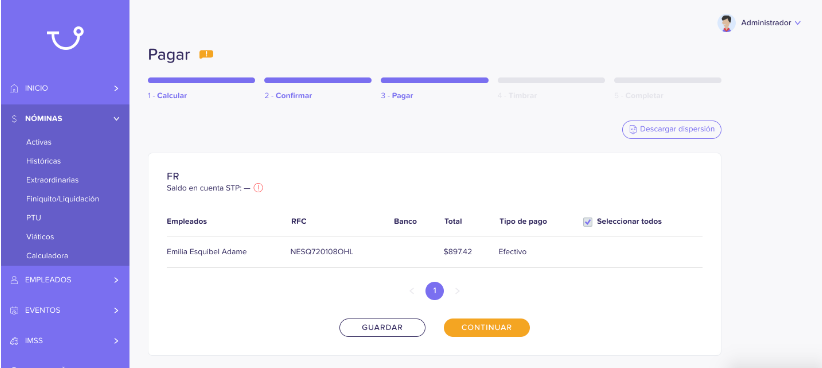Toggle the Seleccionar todos checkbox
Image resolution: width=822 pixels, height=368 pixels.
(x=588, y=222)
